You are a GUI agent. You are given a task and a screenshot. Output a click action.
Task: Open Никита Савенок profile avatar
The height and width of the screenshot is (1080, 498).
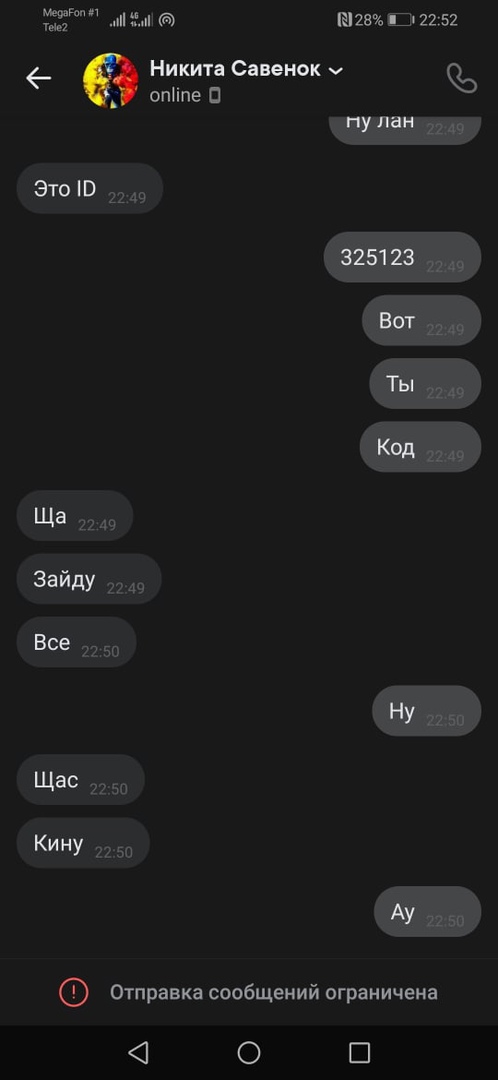click(x=110, y=79)
